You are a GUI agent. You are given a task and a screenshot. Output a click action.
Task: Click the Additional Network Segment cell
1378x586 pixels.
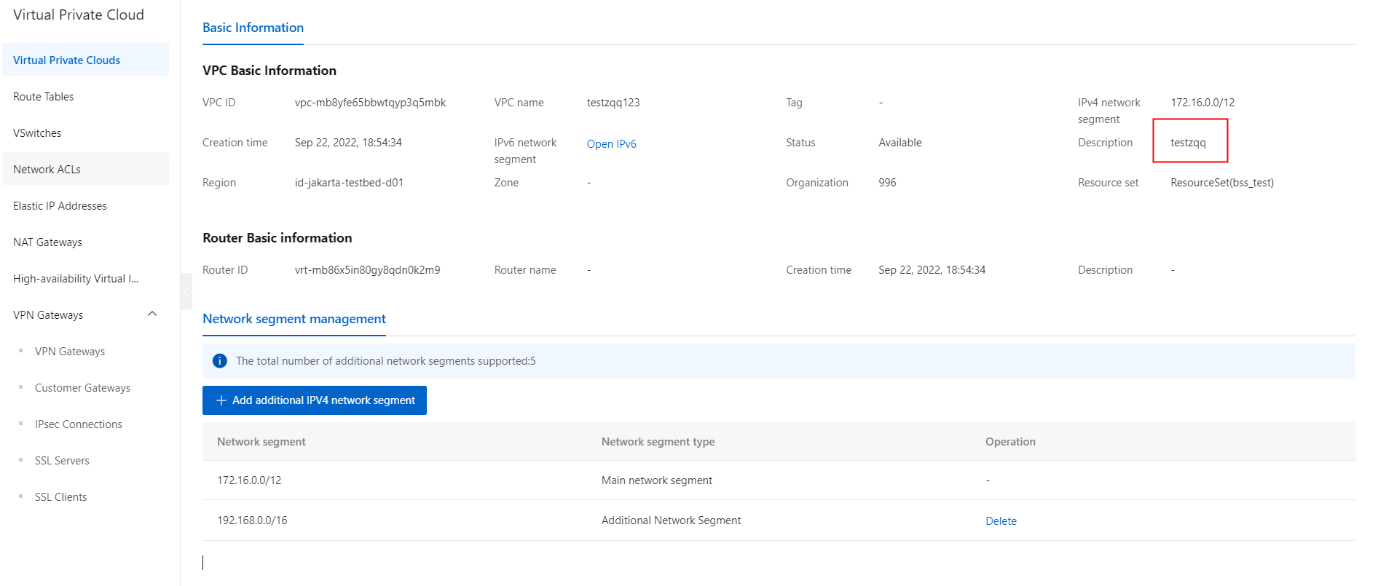point(671,520)
